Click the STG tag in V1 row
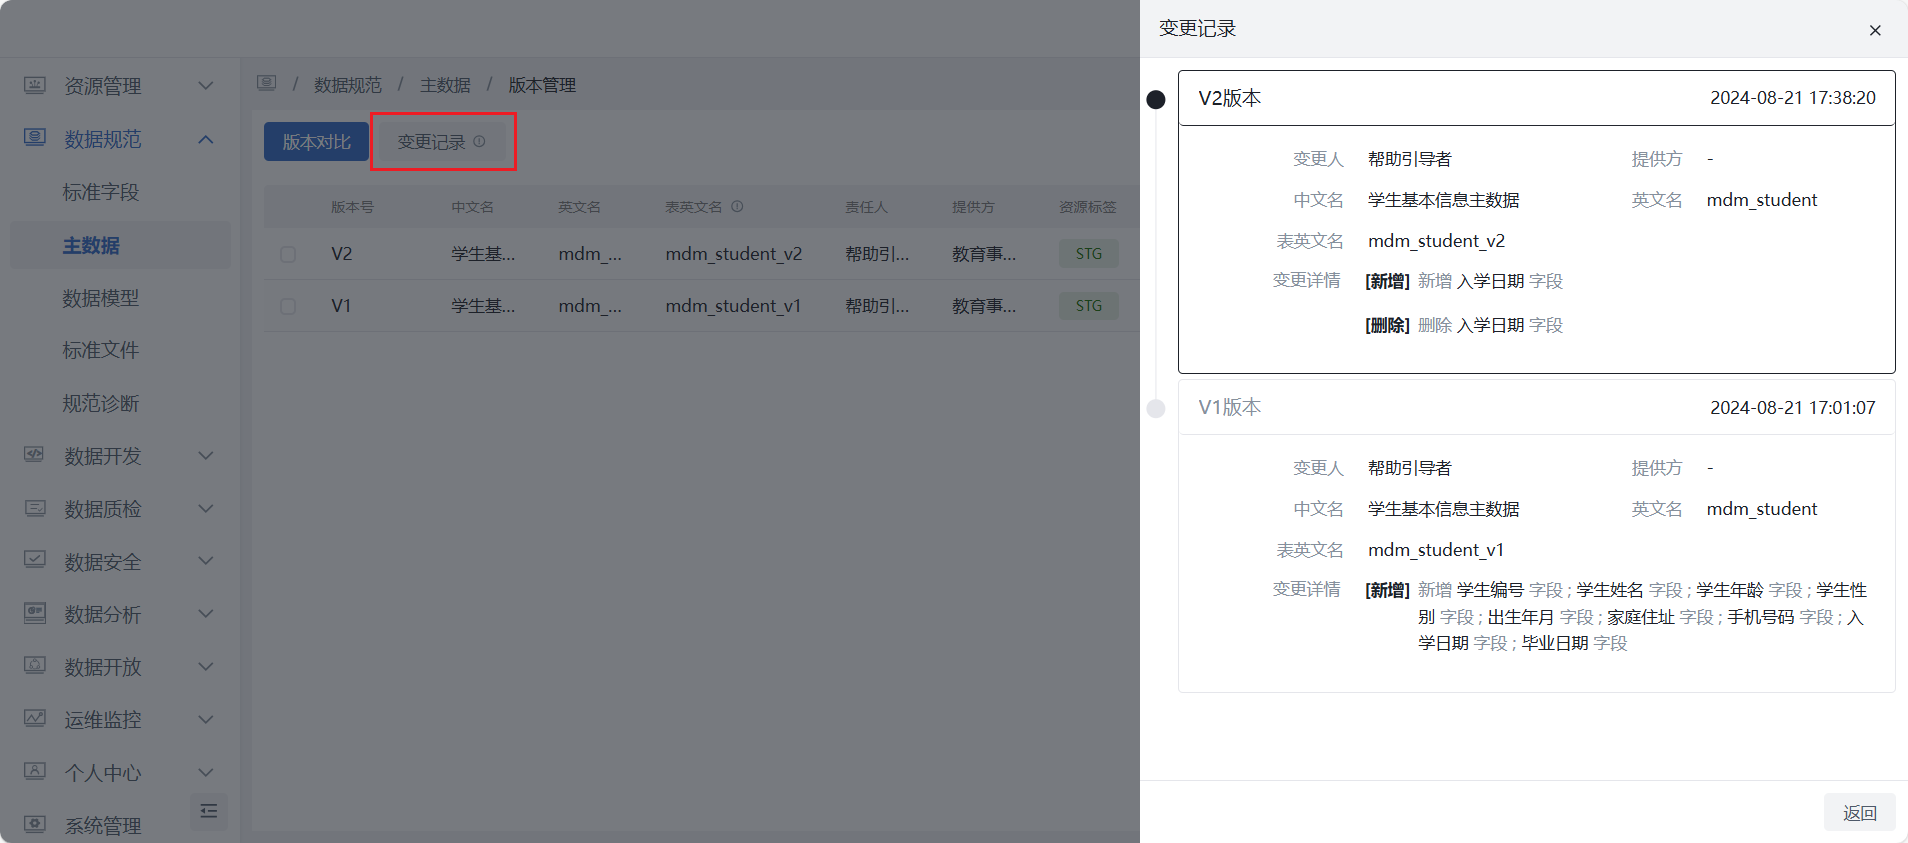The width and height of the screenshot is (1908, 843). (1089, 306)
